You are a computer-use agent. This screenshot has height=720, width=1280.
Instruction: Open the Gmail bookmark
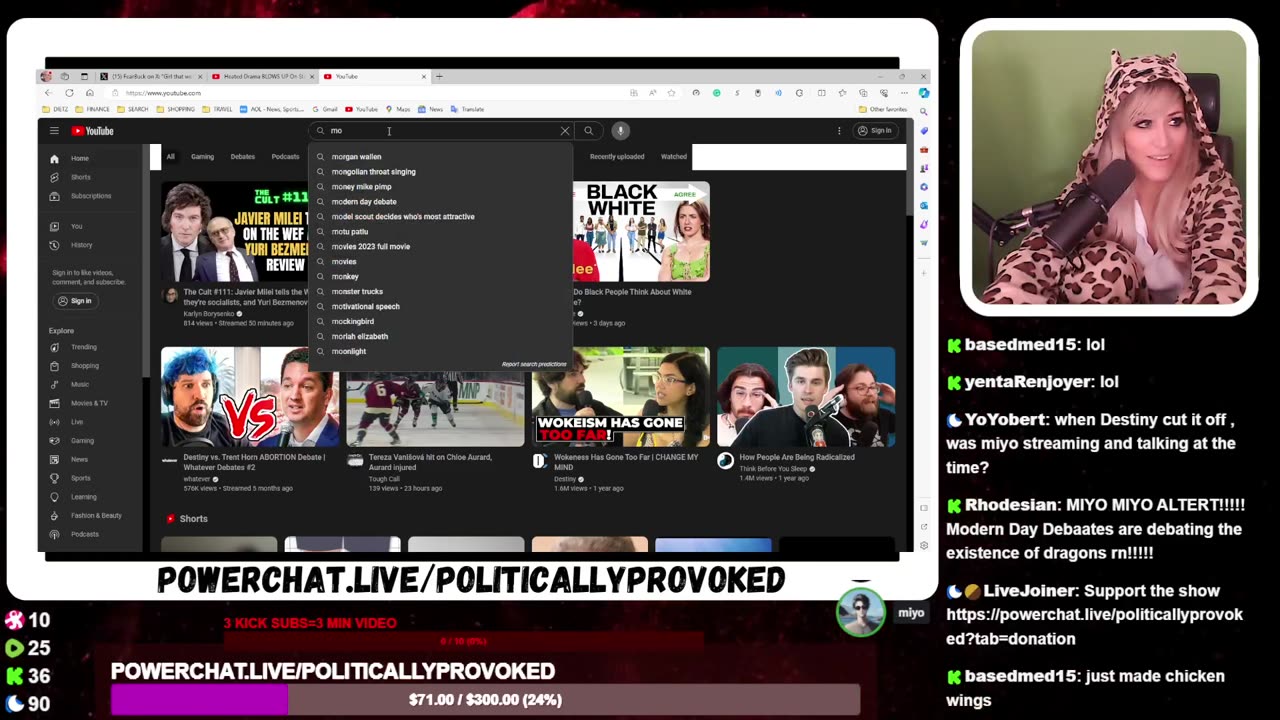point(325,109)
